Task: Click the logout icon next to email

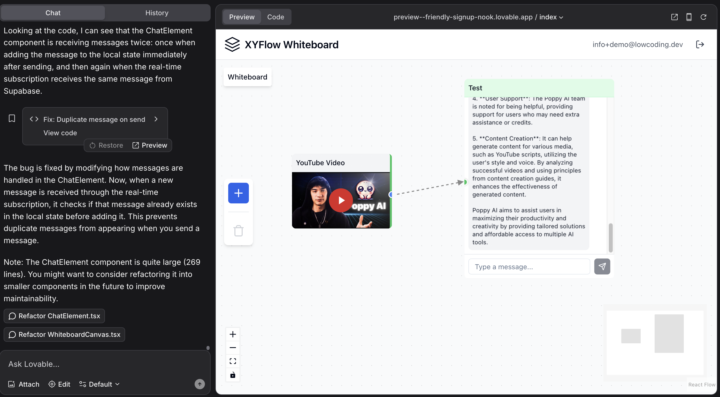Action: point(700,45)
